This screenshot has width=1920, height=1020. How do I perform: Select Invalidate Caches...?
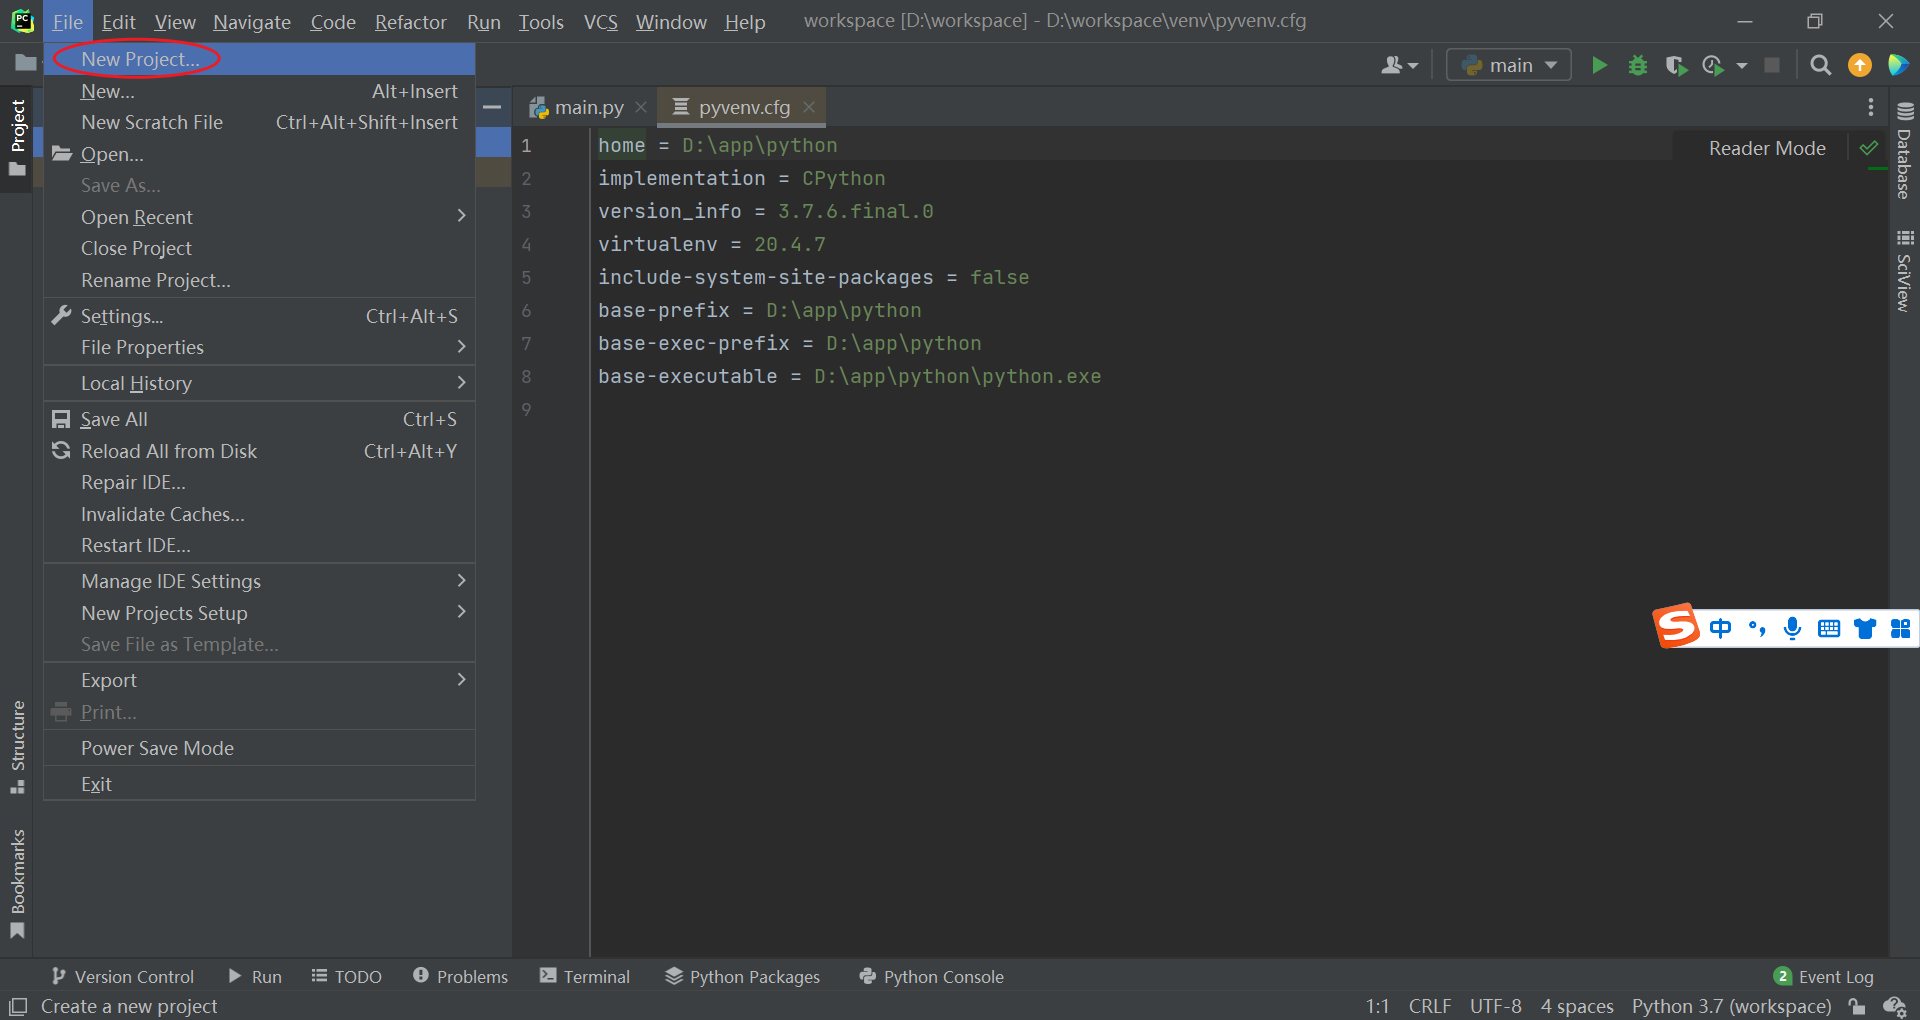point(259,514)
